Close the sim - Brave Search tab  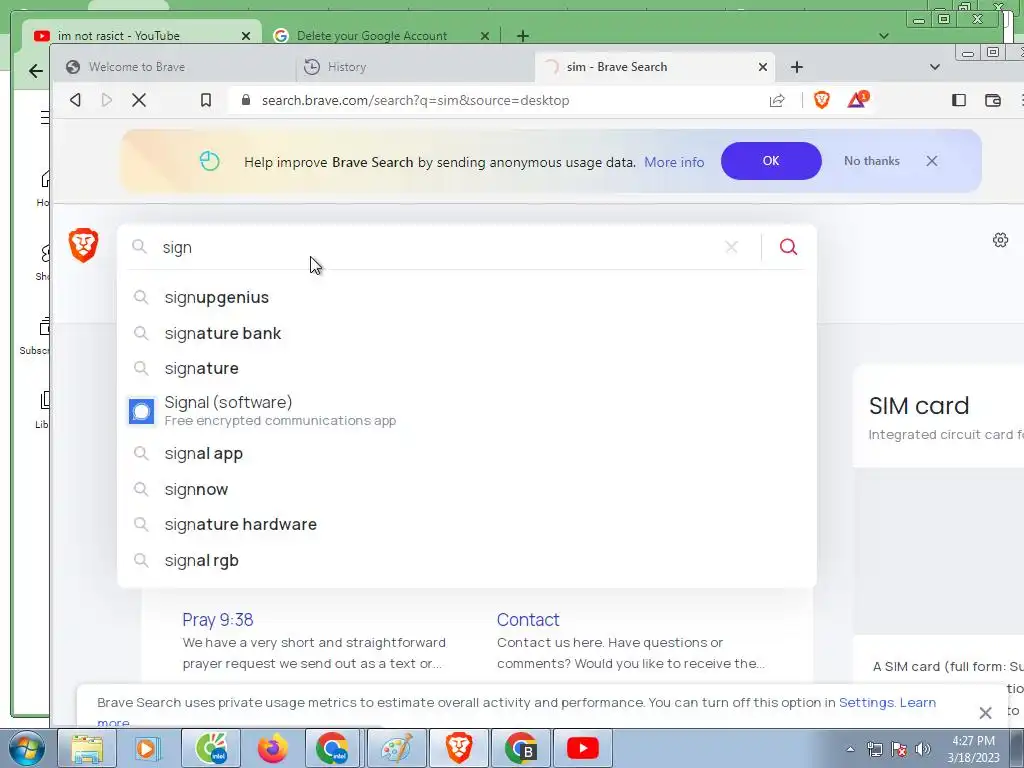point(762,67)
